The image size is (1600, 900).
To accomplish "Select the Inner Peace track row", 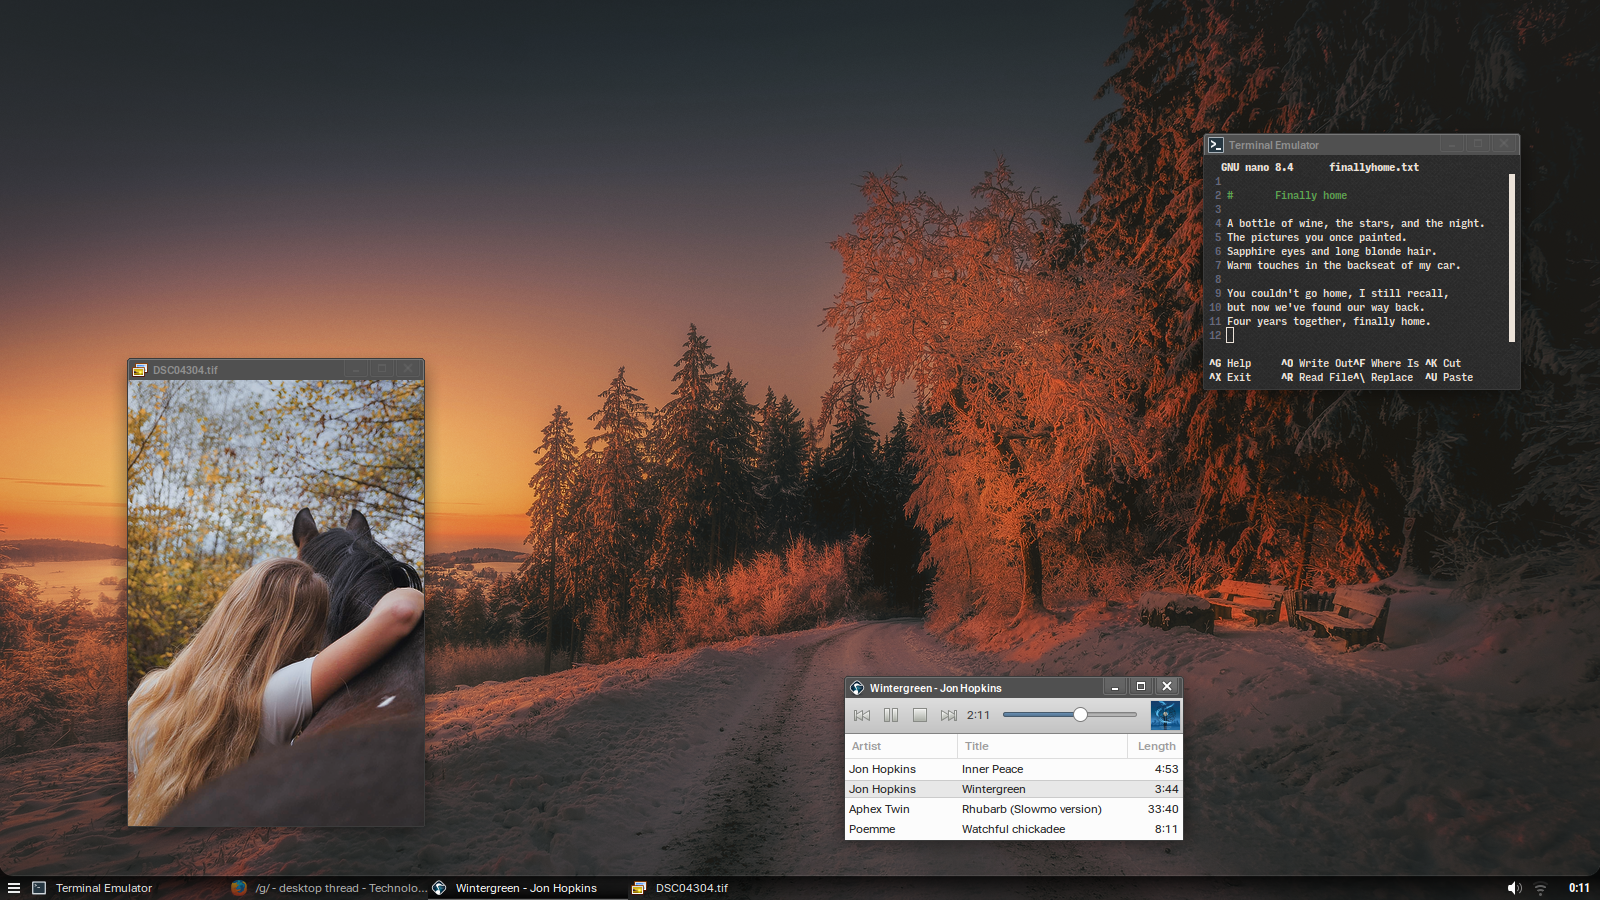I will 1014,769.
